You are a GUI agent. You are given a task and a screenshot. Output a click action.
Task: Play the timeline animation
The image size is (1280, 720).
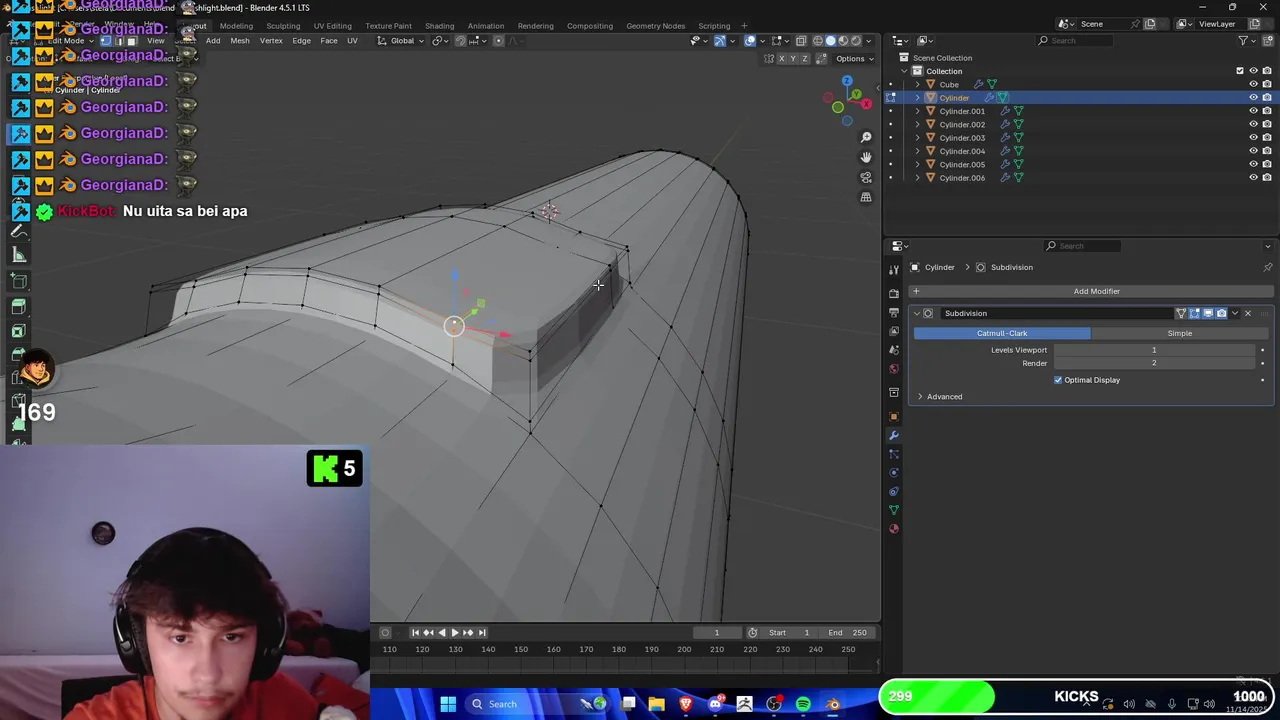click(454, 632)
